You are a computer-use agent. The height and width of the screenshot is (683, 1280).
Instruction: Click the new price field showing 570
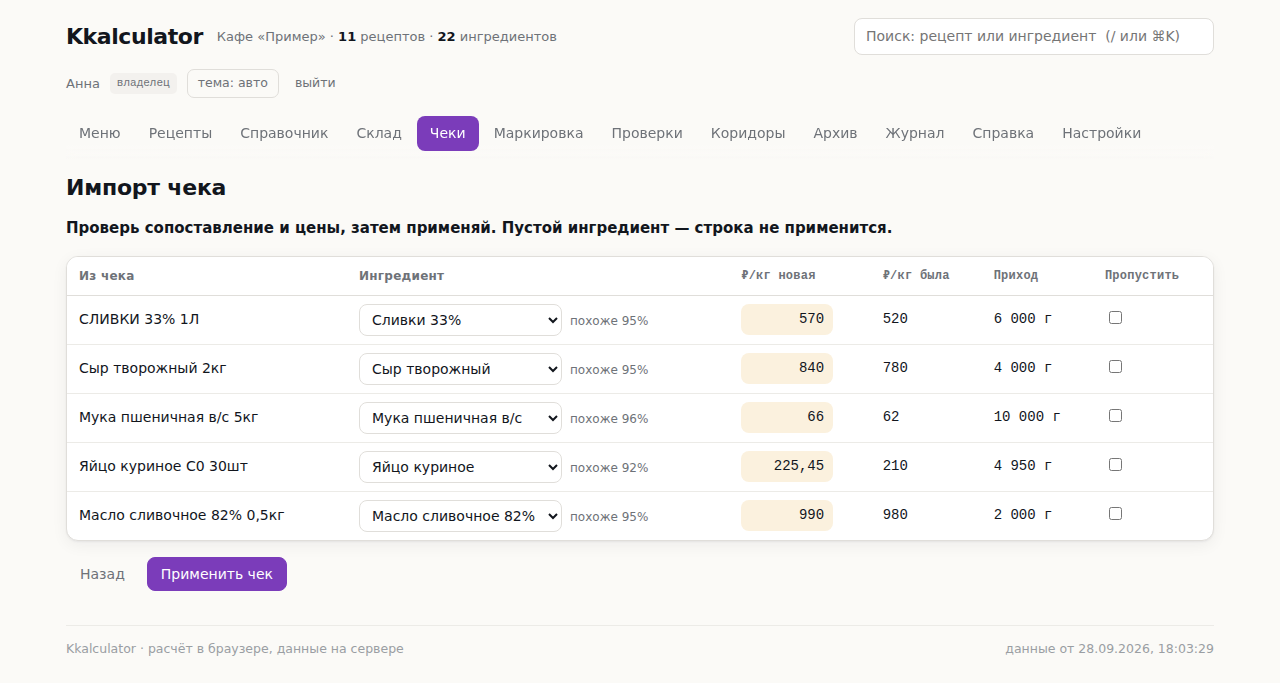pos(787,319)
